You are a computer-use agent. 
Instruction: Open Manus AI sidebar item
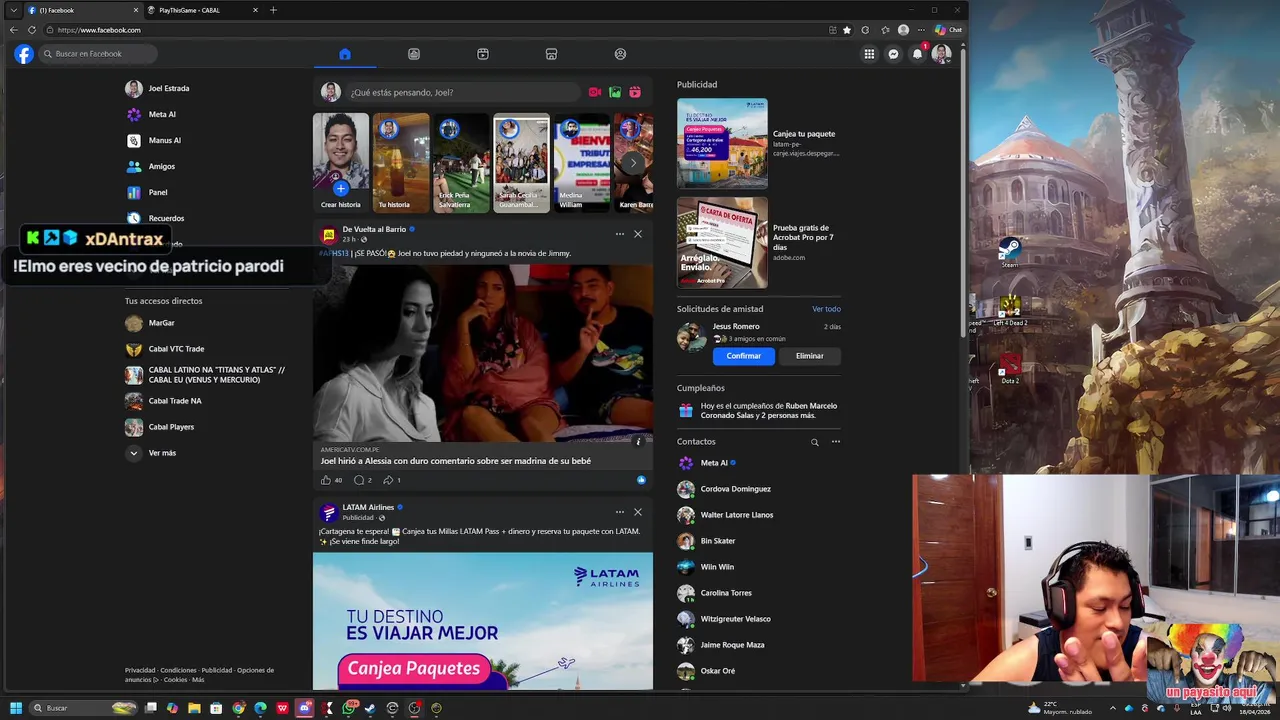click(164, 140)
